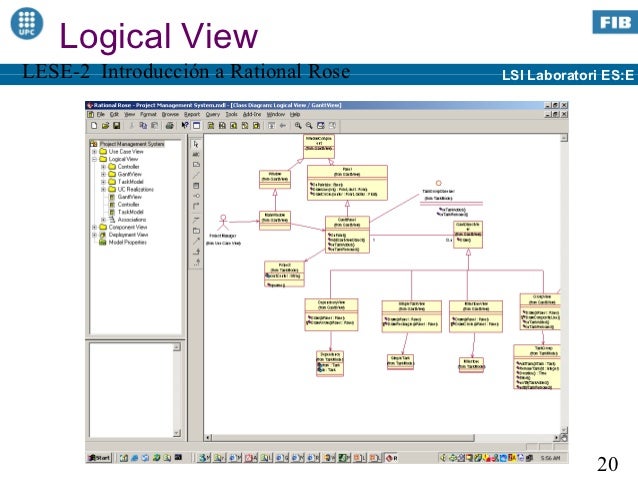The image size is (638, 479).
Task: Expand the Associations node
Action: coord(103,220)
